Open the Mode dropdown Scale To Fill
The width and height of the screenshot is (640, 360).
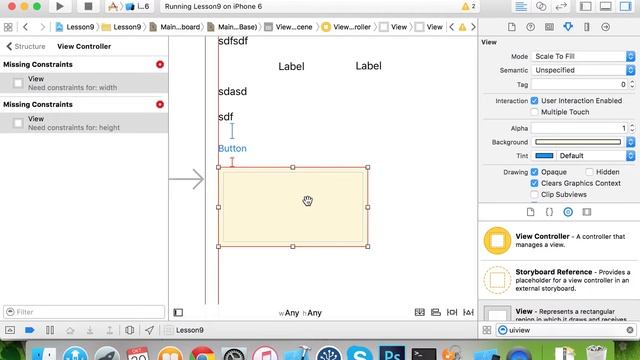(x=583, y=56)
